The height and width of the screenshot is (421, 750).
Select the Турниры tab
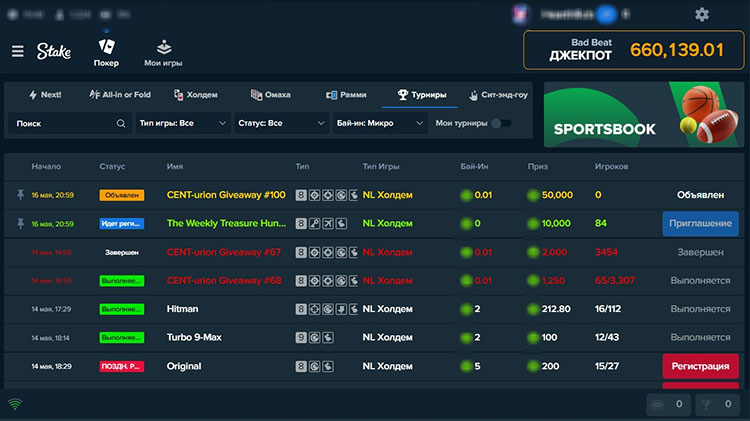pyautogui.click(x=421, y=95)
